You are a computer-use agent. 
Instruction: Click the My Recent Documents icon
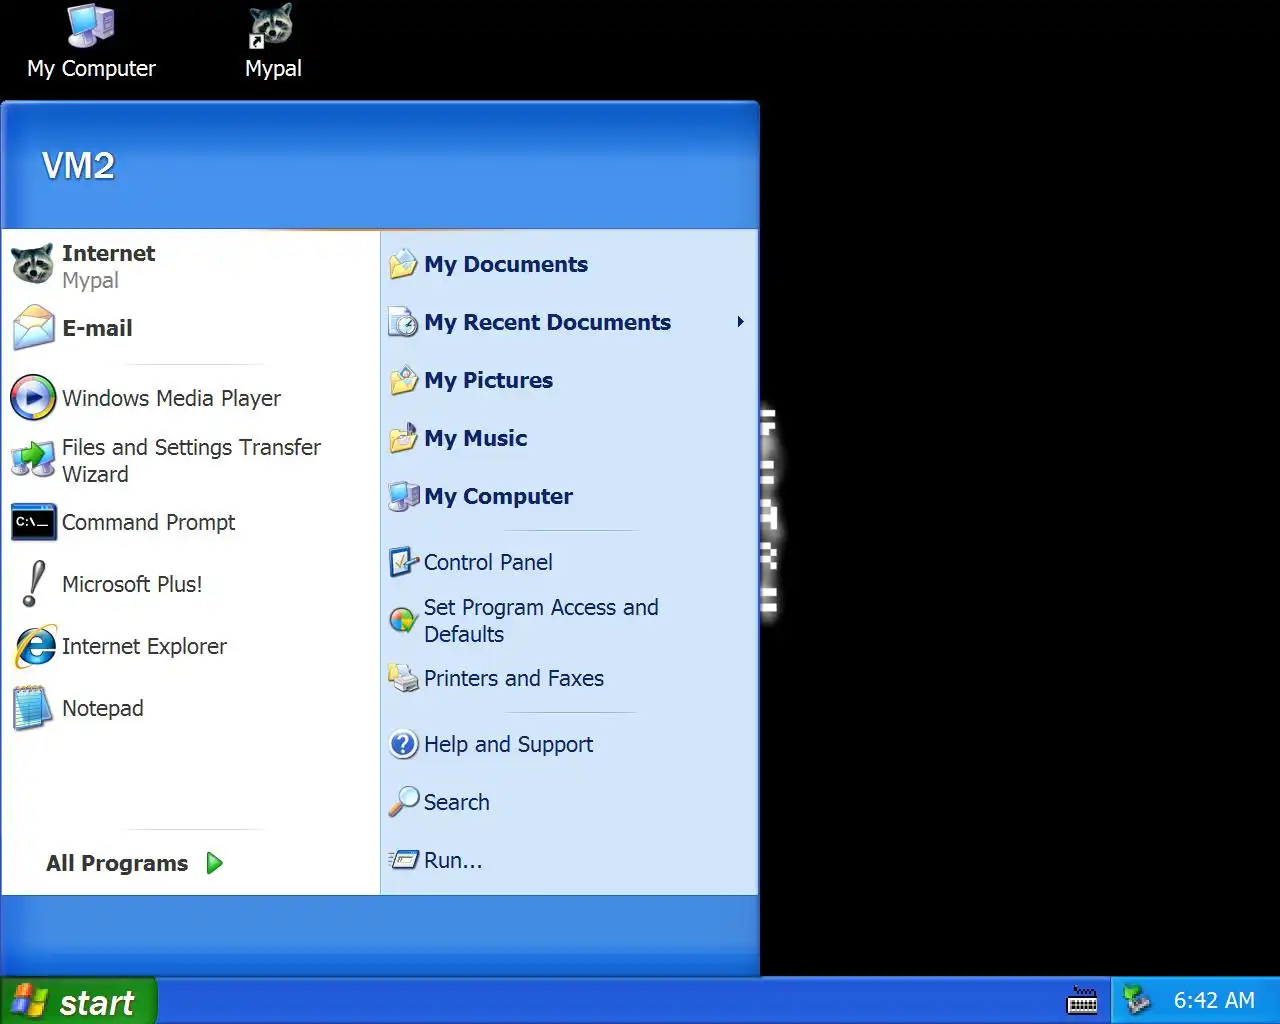coord(403,322)
